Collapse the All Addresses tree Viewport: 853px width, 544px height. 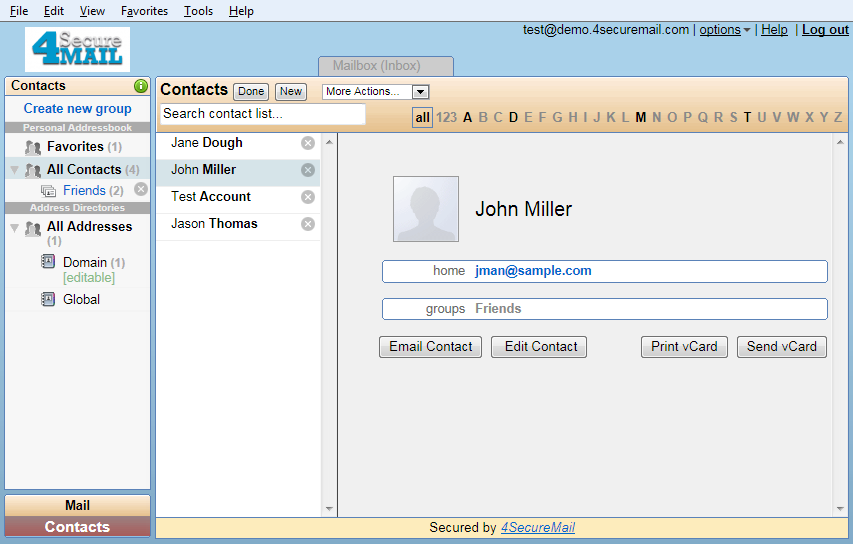[14, 228]
